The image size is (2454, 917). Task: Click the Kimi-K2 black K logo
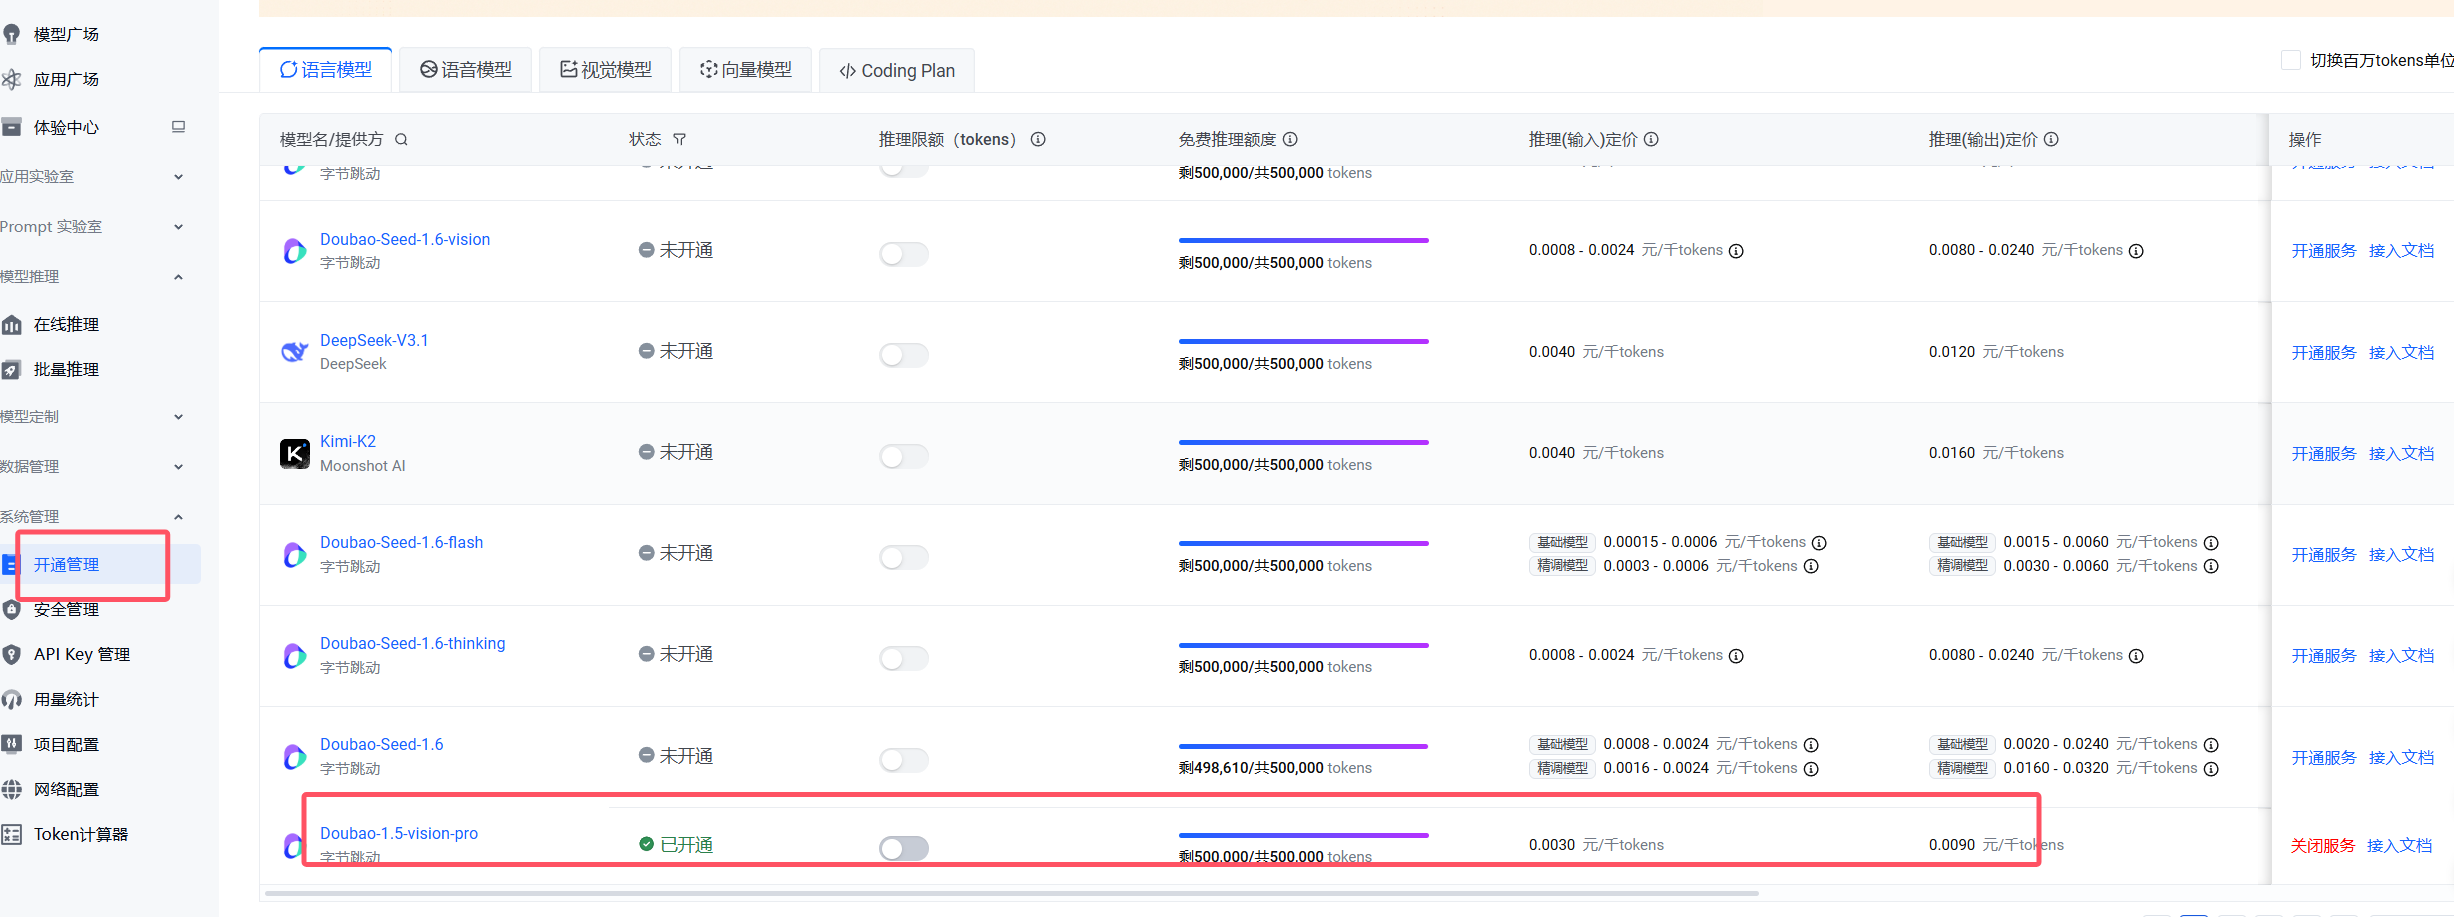coord(295,454)
